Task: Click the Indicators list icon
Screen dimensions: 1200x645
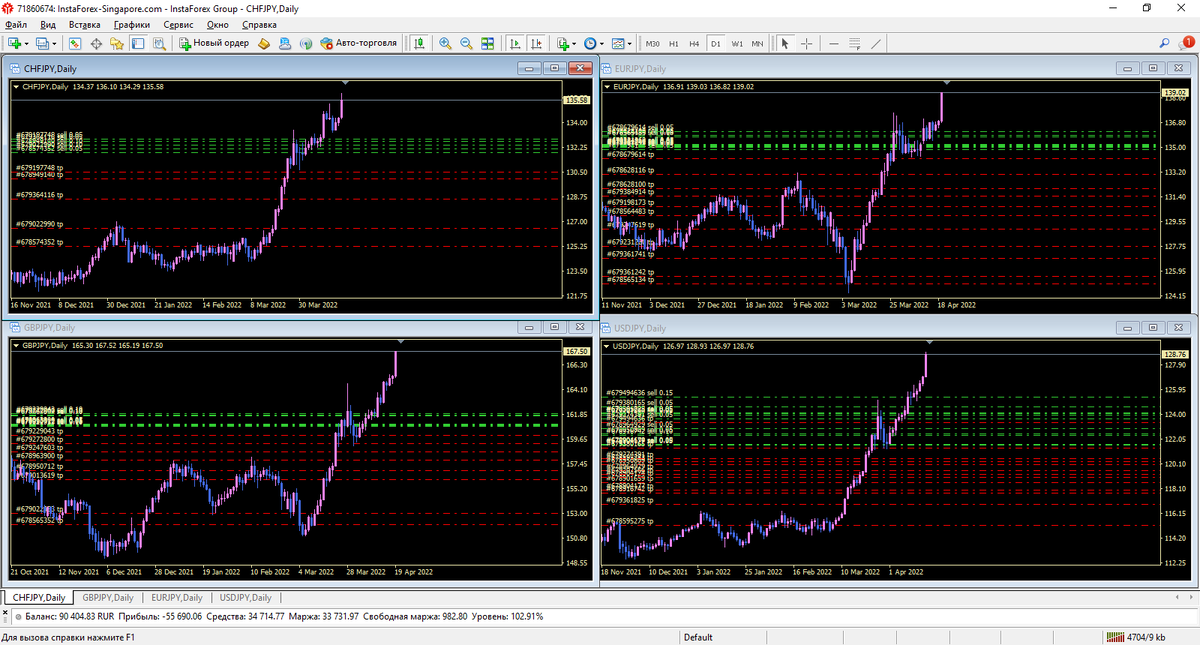Action: [x=563, y=43]
